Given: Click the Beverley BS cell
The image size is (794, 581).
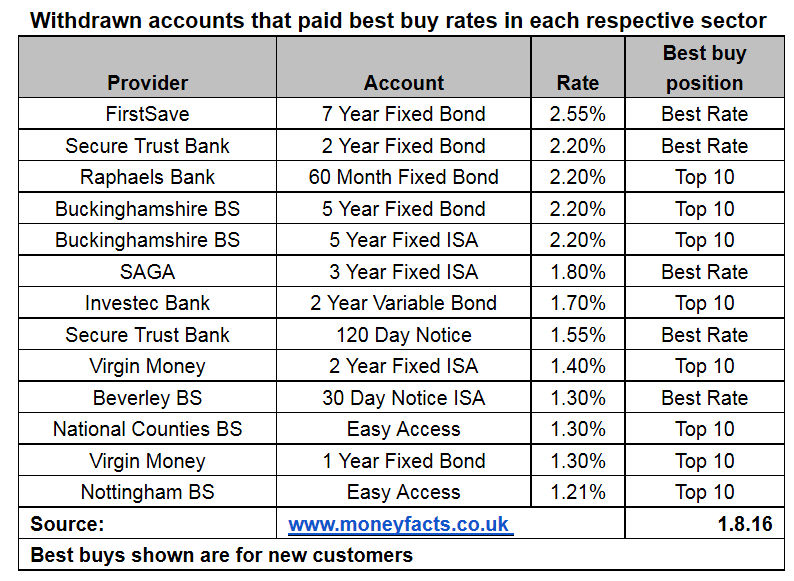Looking at the screenshot, I should [x=148, y=398].
